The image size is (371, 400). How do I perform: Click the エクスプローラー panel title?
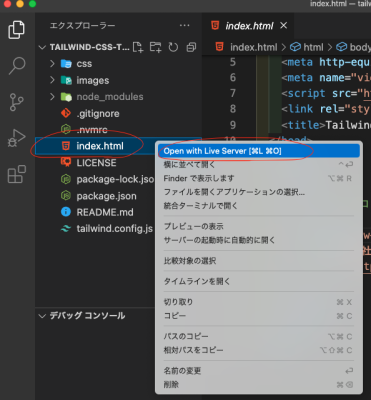(83, 26)
